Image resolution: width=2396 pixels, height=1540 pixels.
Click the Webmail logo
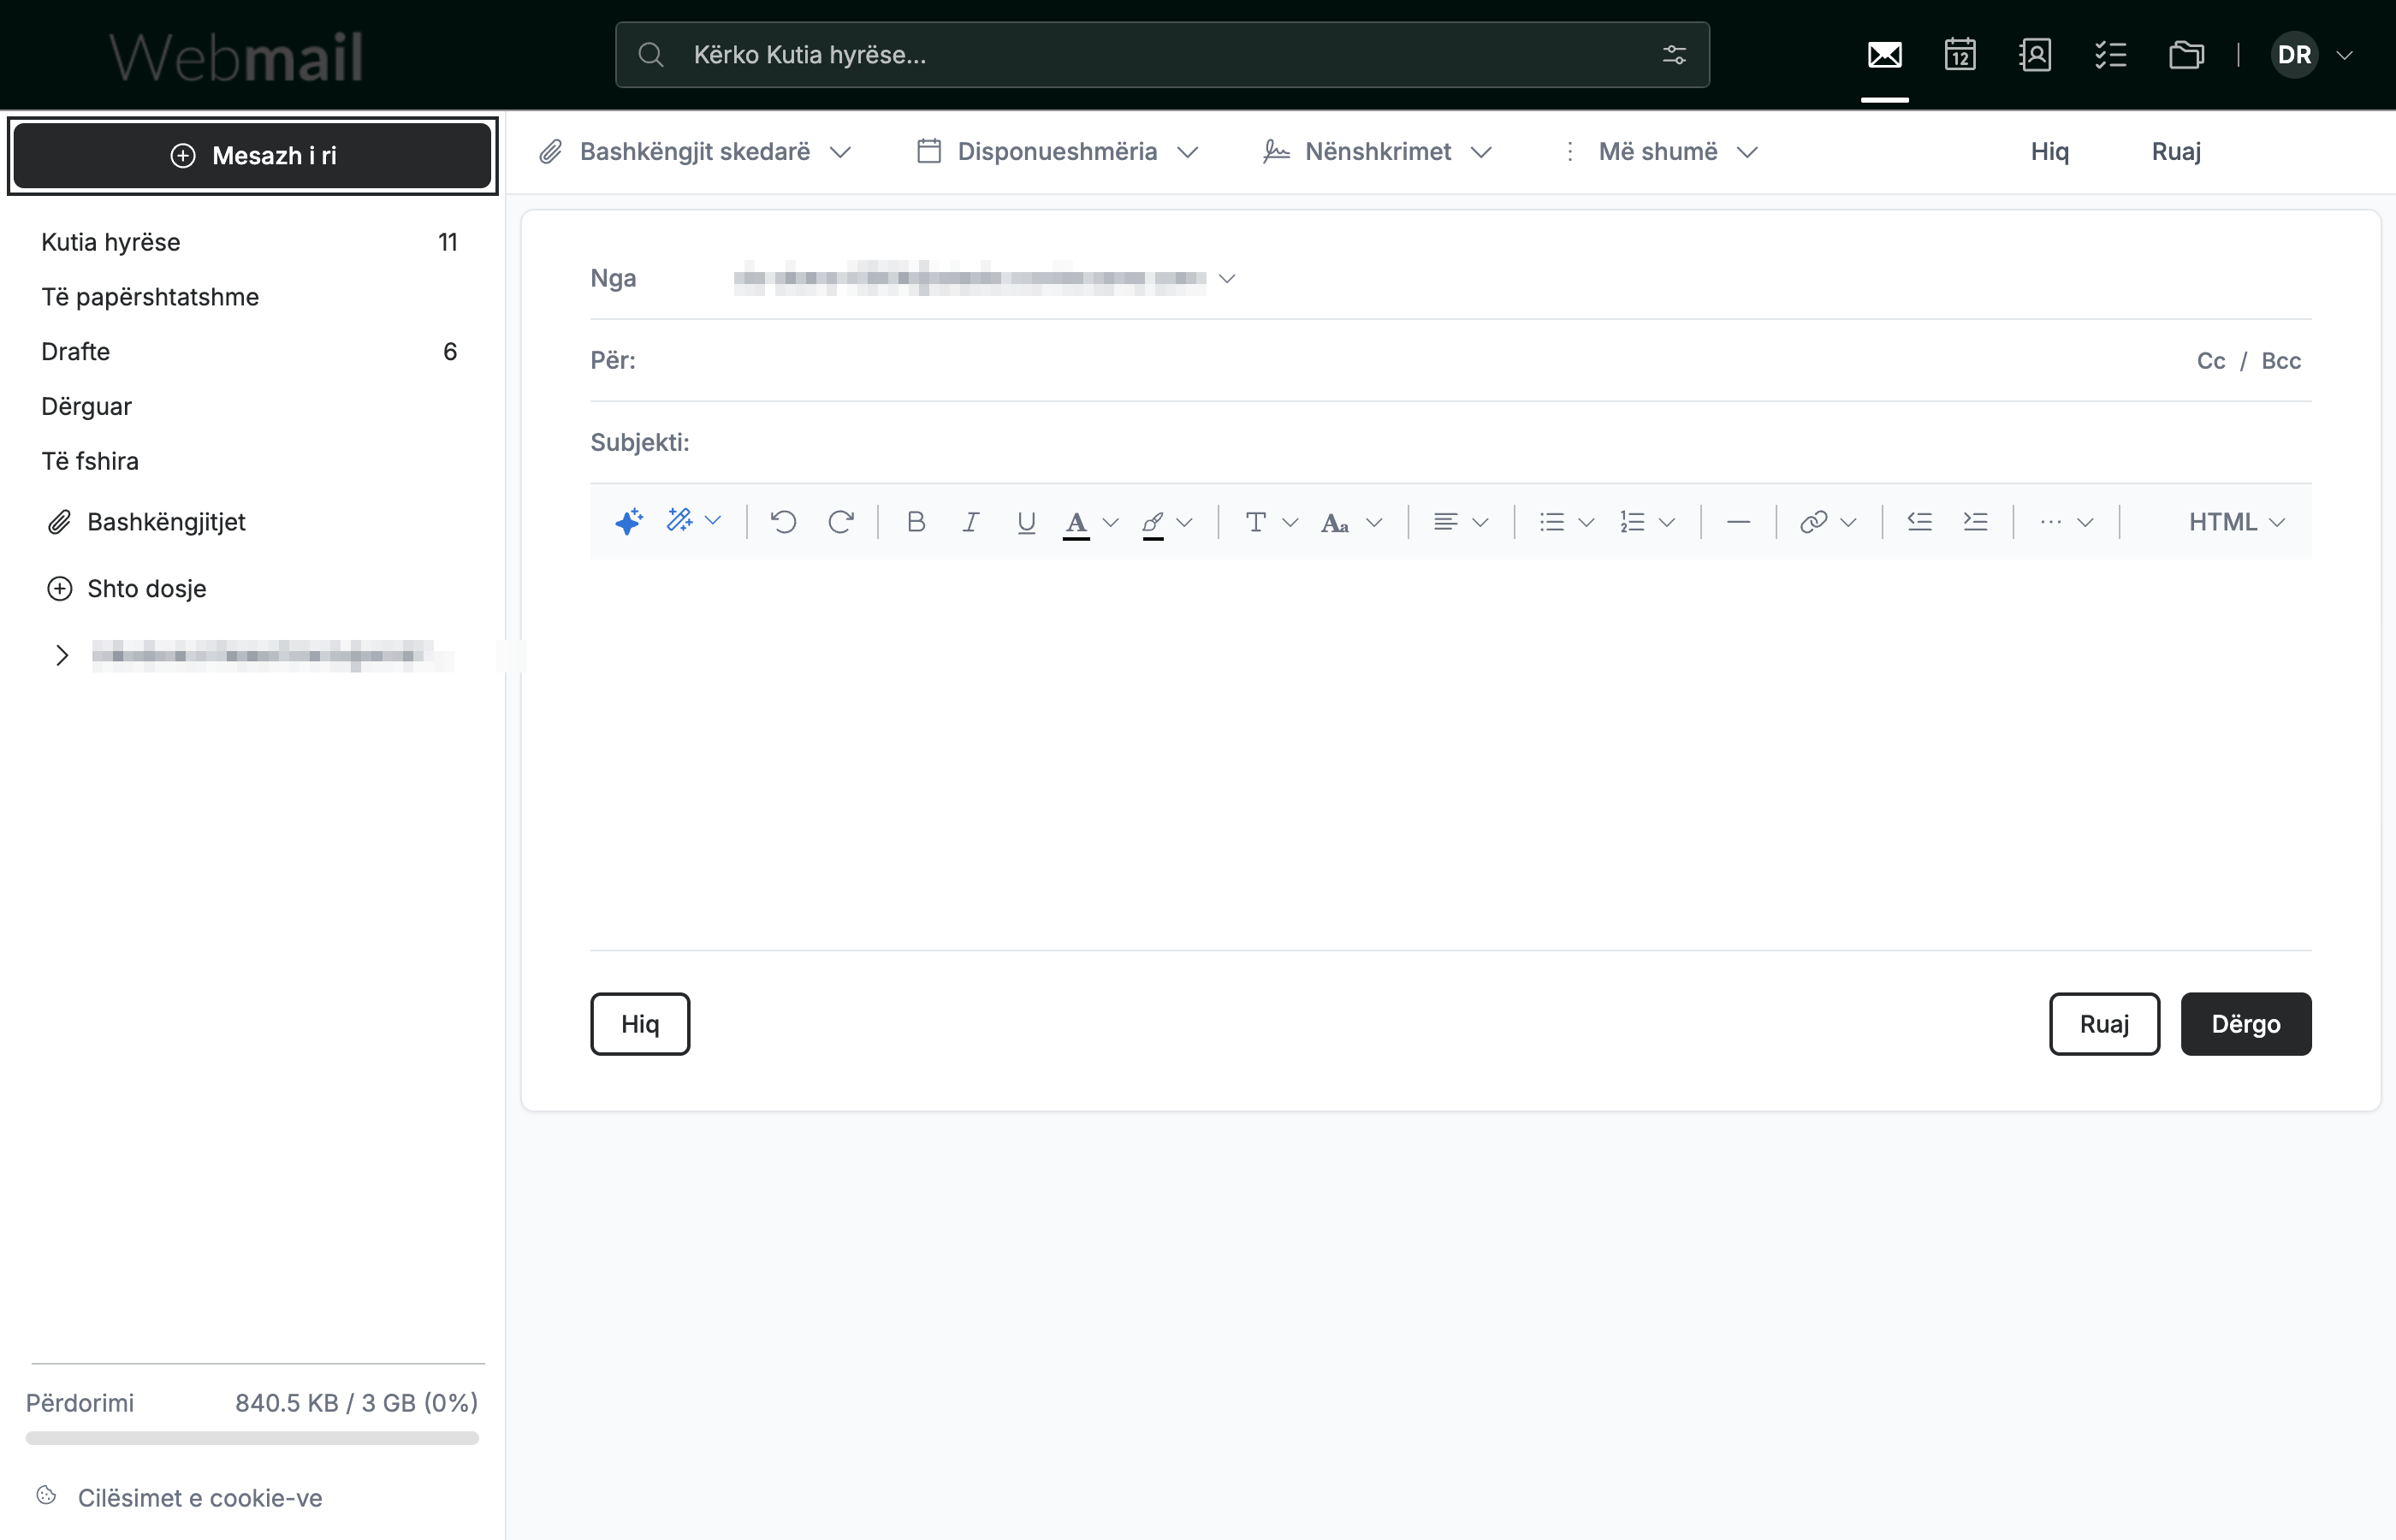[x=236, y=56]
